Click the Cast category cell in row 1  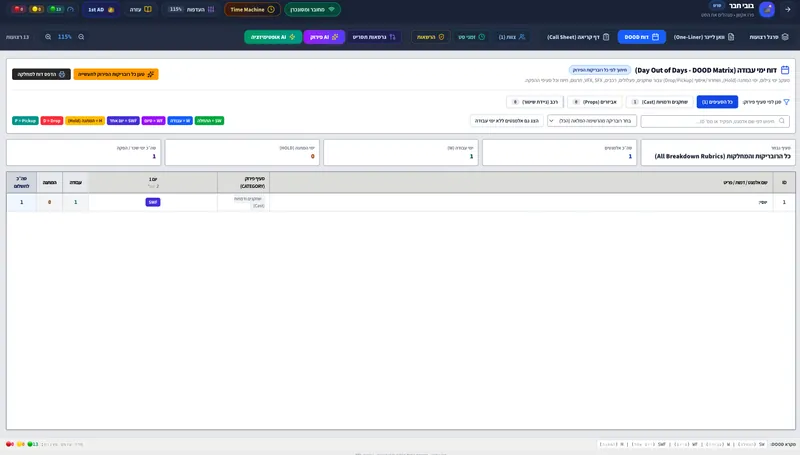pos(243,202)
